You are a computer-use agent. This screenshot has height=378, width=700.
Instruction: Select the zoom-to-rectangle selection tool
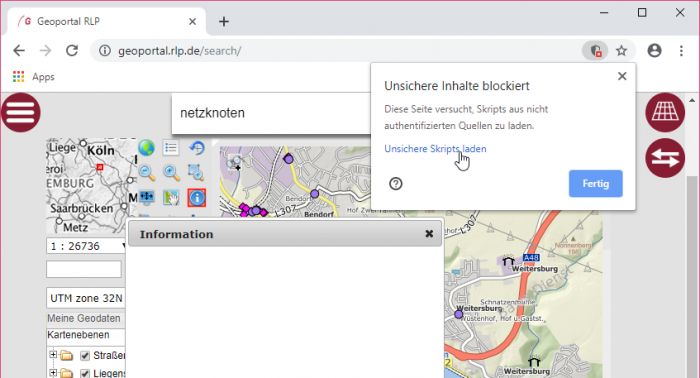(196, 173)
